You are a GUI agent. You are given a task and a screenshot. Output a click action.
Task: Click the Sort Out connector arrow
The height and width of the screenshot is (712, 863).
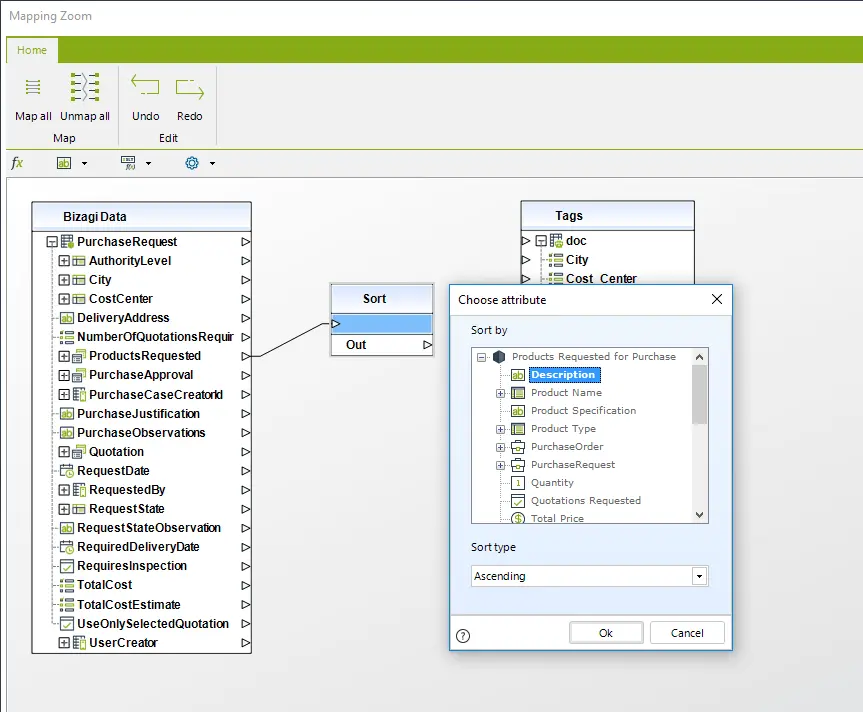point(427,344)
